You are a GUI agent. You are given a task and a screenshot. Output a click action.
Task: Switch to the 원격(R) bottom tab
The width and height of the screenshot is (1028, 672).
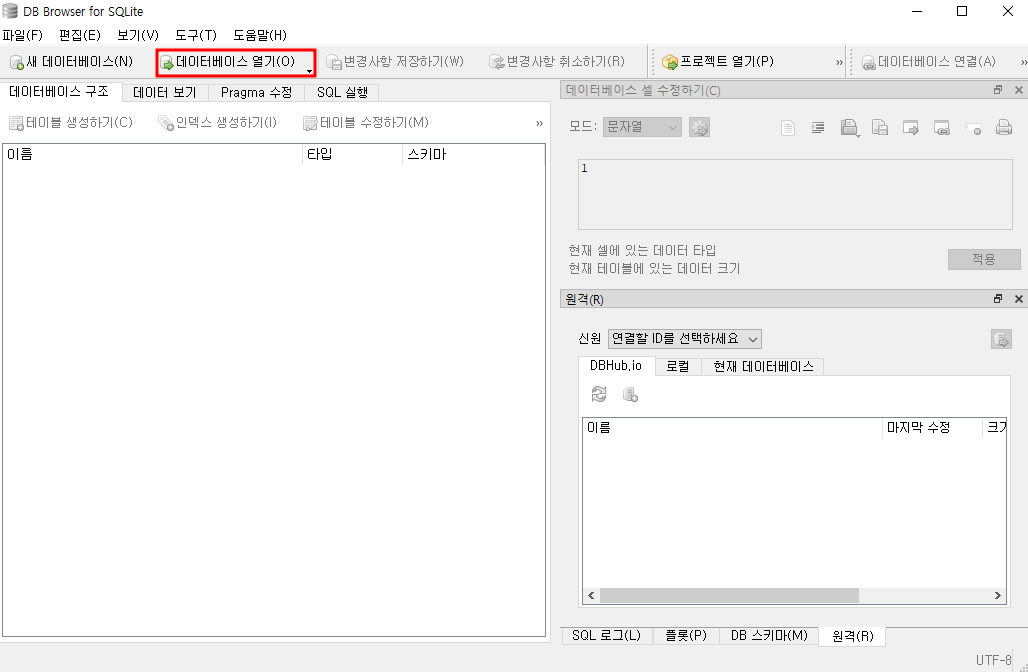coord(852,636)
